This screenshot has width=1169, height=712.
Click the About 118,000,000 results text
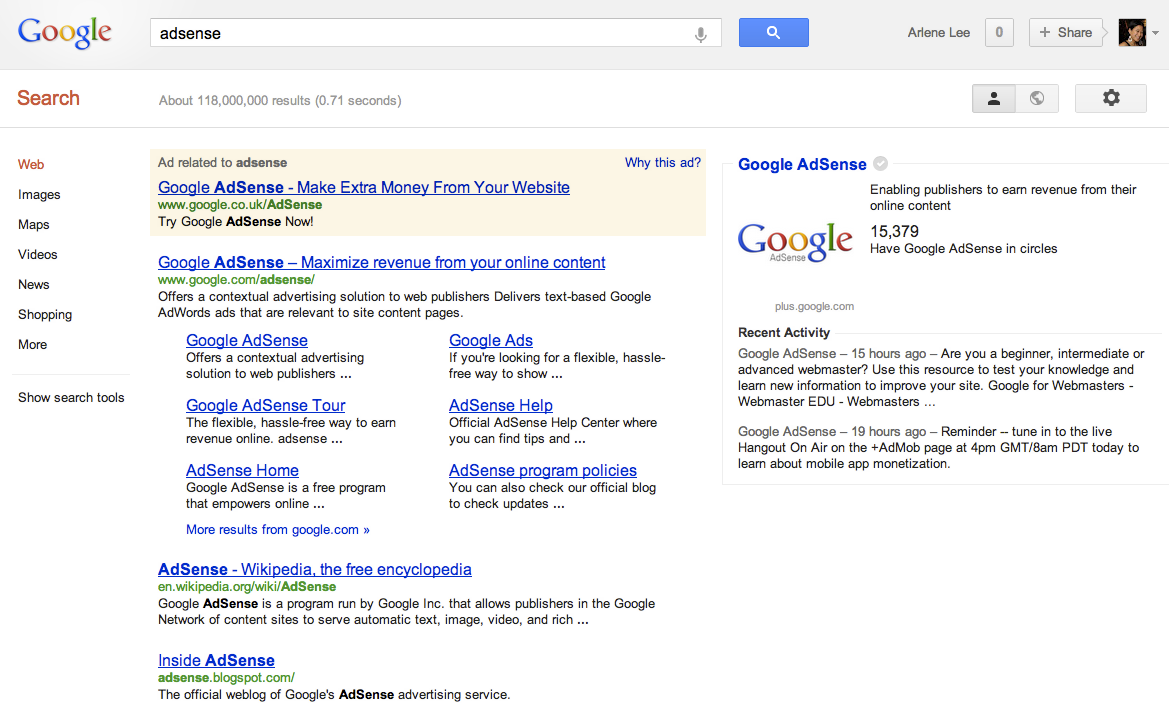pyautogui.click(x=280, y=101)
